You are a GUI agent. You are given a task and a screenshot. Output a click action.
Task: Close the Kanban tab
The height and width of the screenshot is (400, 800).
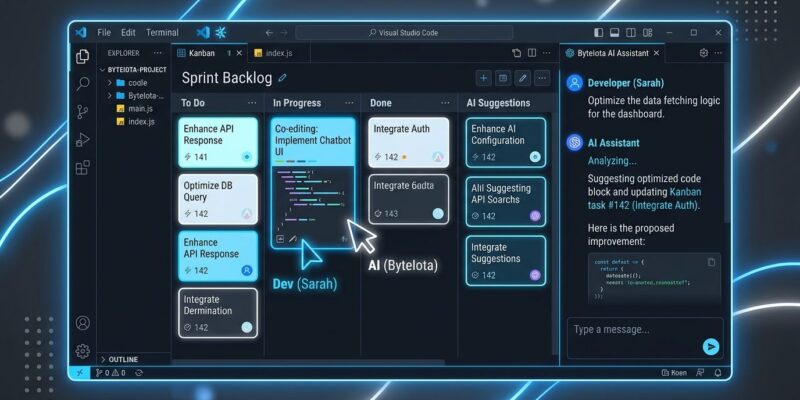click(x=239, y=53)
